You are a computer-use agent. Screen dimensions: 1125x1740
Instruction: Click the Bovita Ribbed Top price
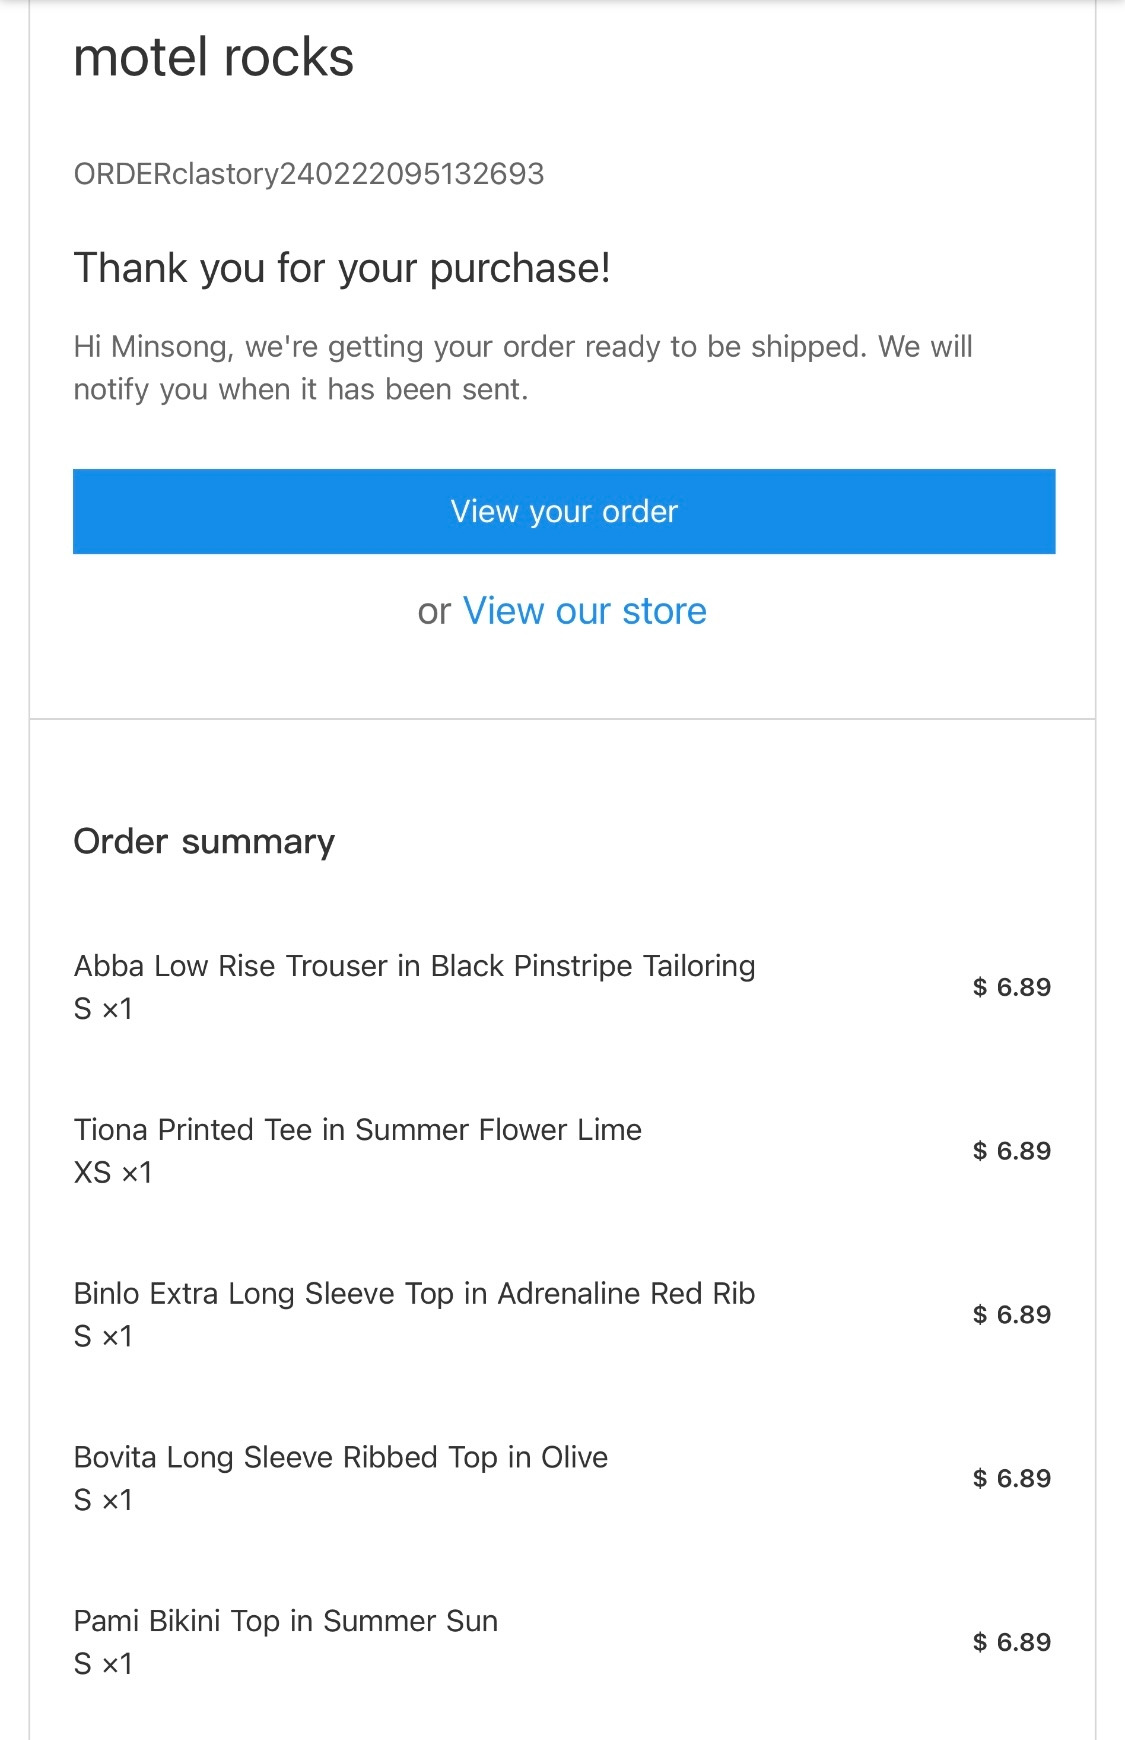pyautogui.click(x=1011, y=1479)
